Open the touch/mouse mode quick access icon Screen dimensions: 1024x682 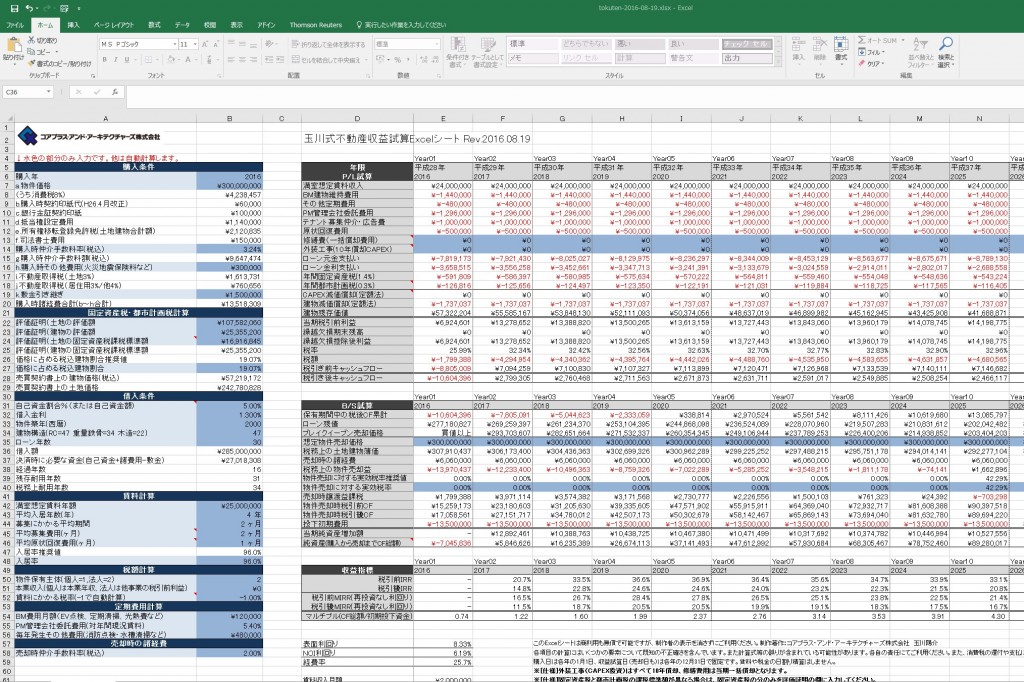(x=64, y=8)
